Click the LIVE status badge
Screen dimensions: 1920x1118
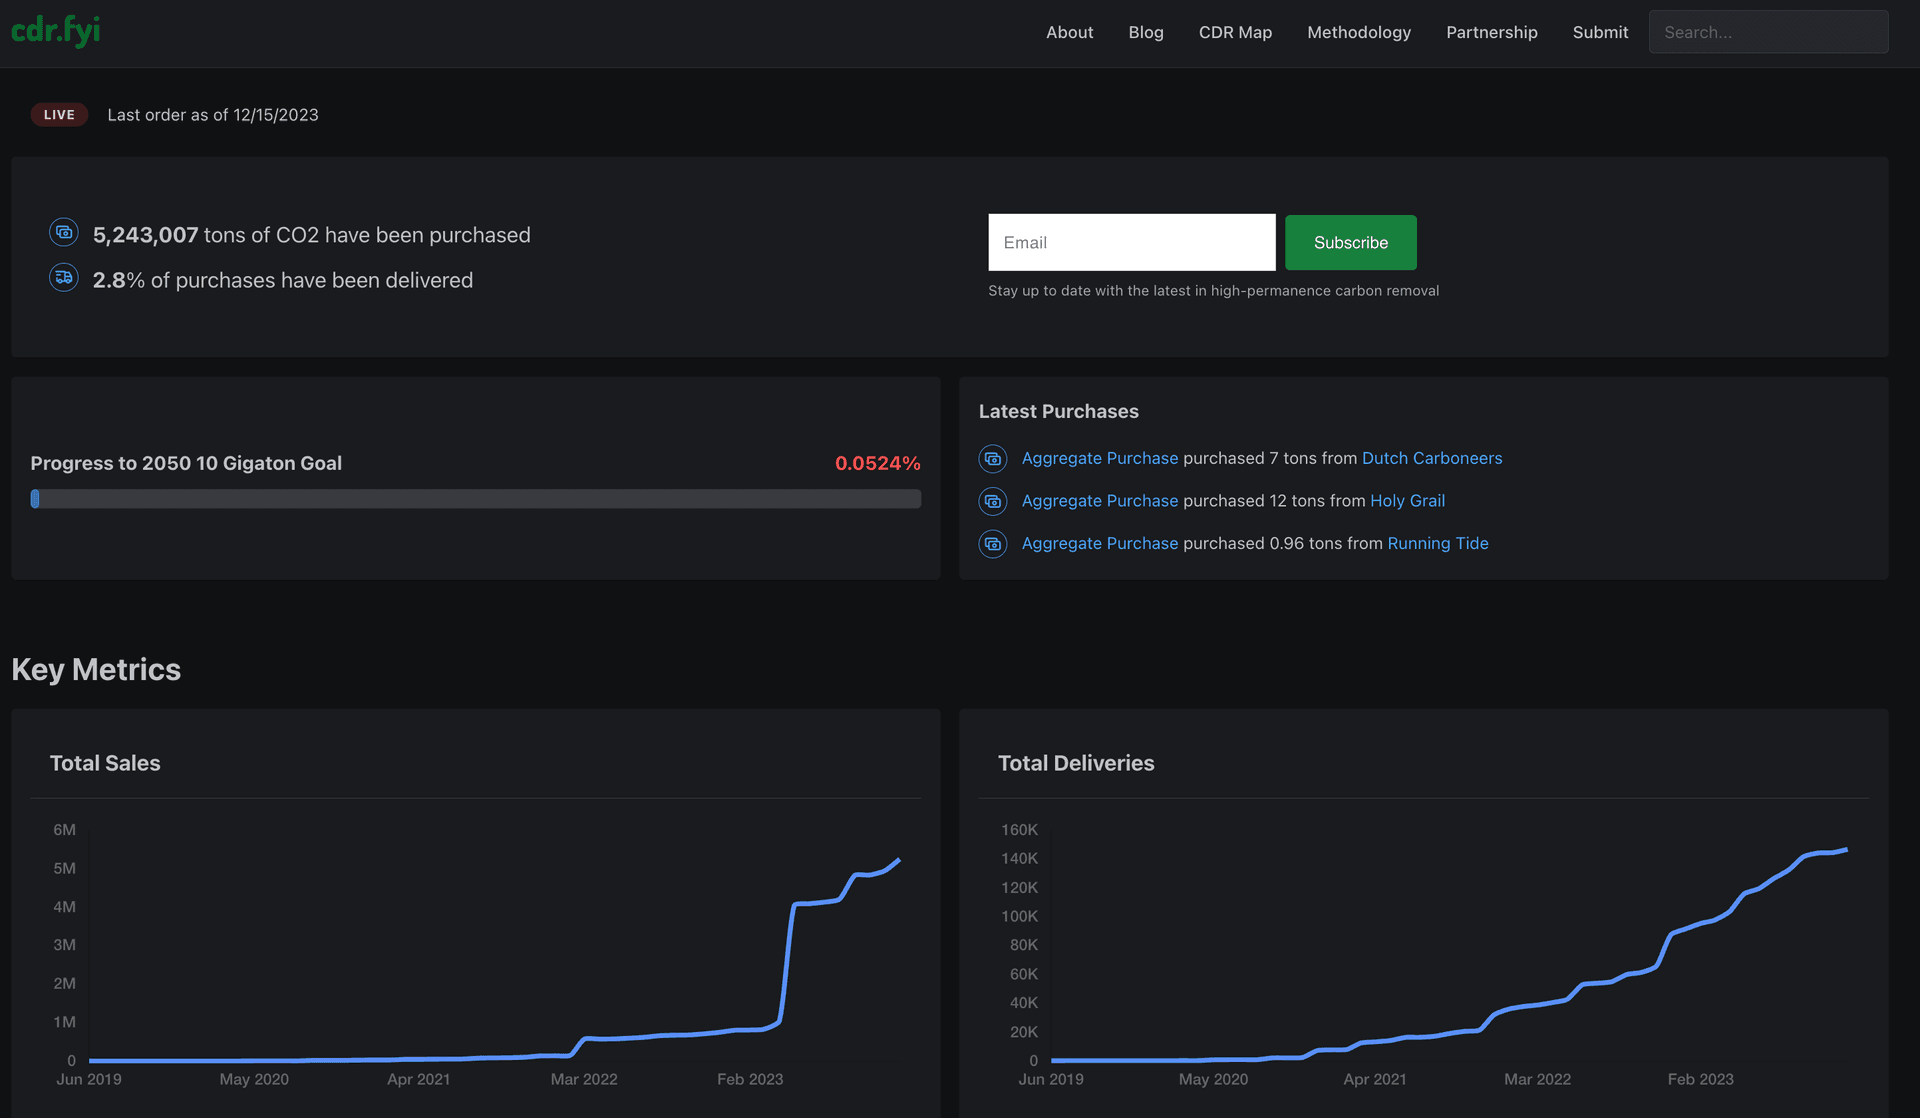tap(59, 115)
